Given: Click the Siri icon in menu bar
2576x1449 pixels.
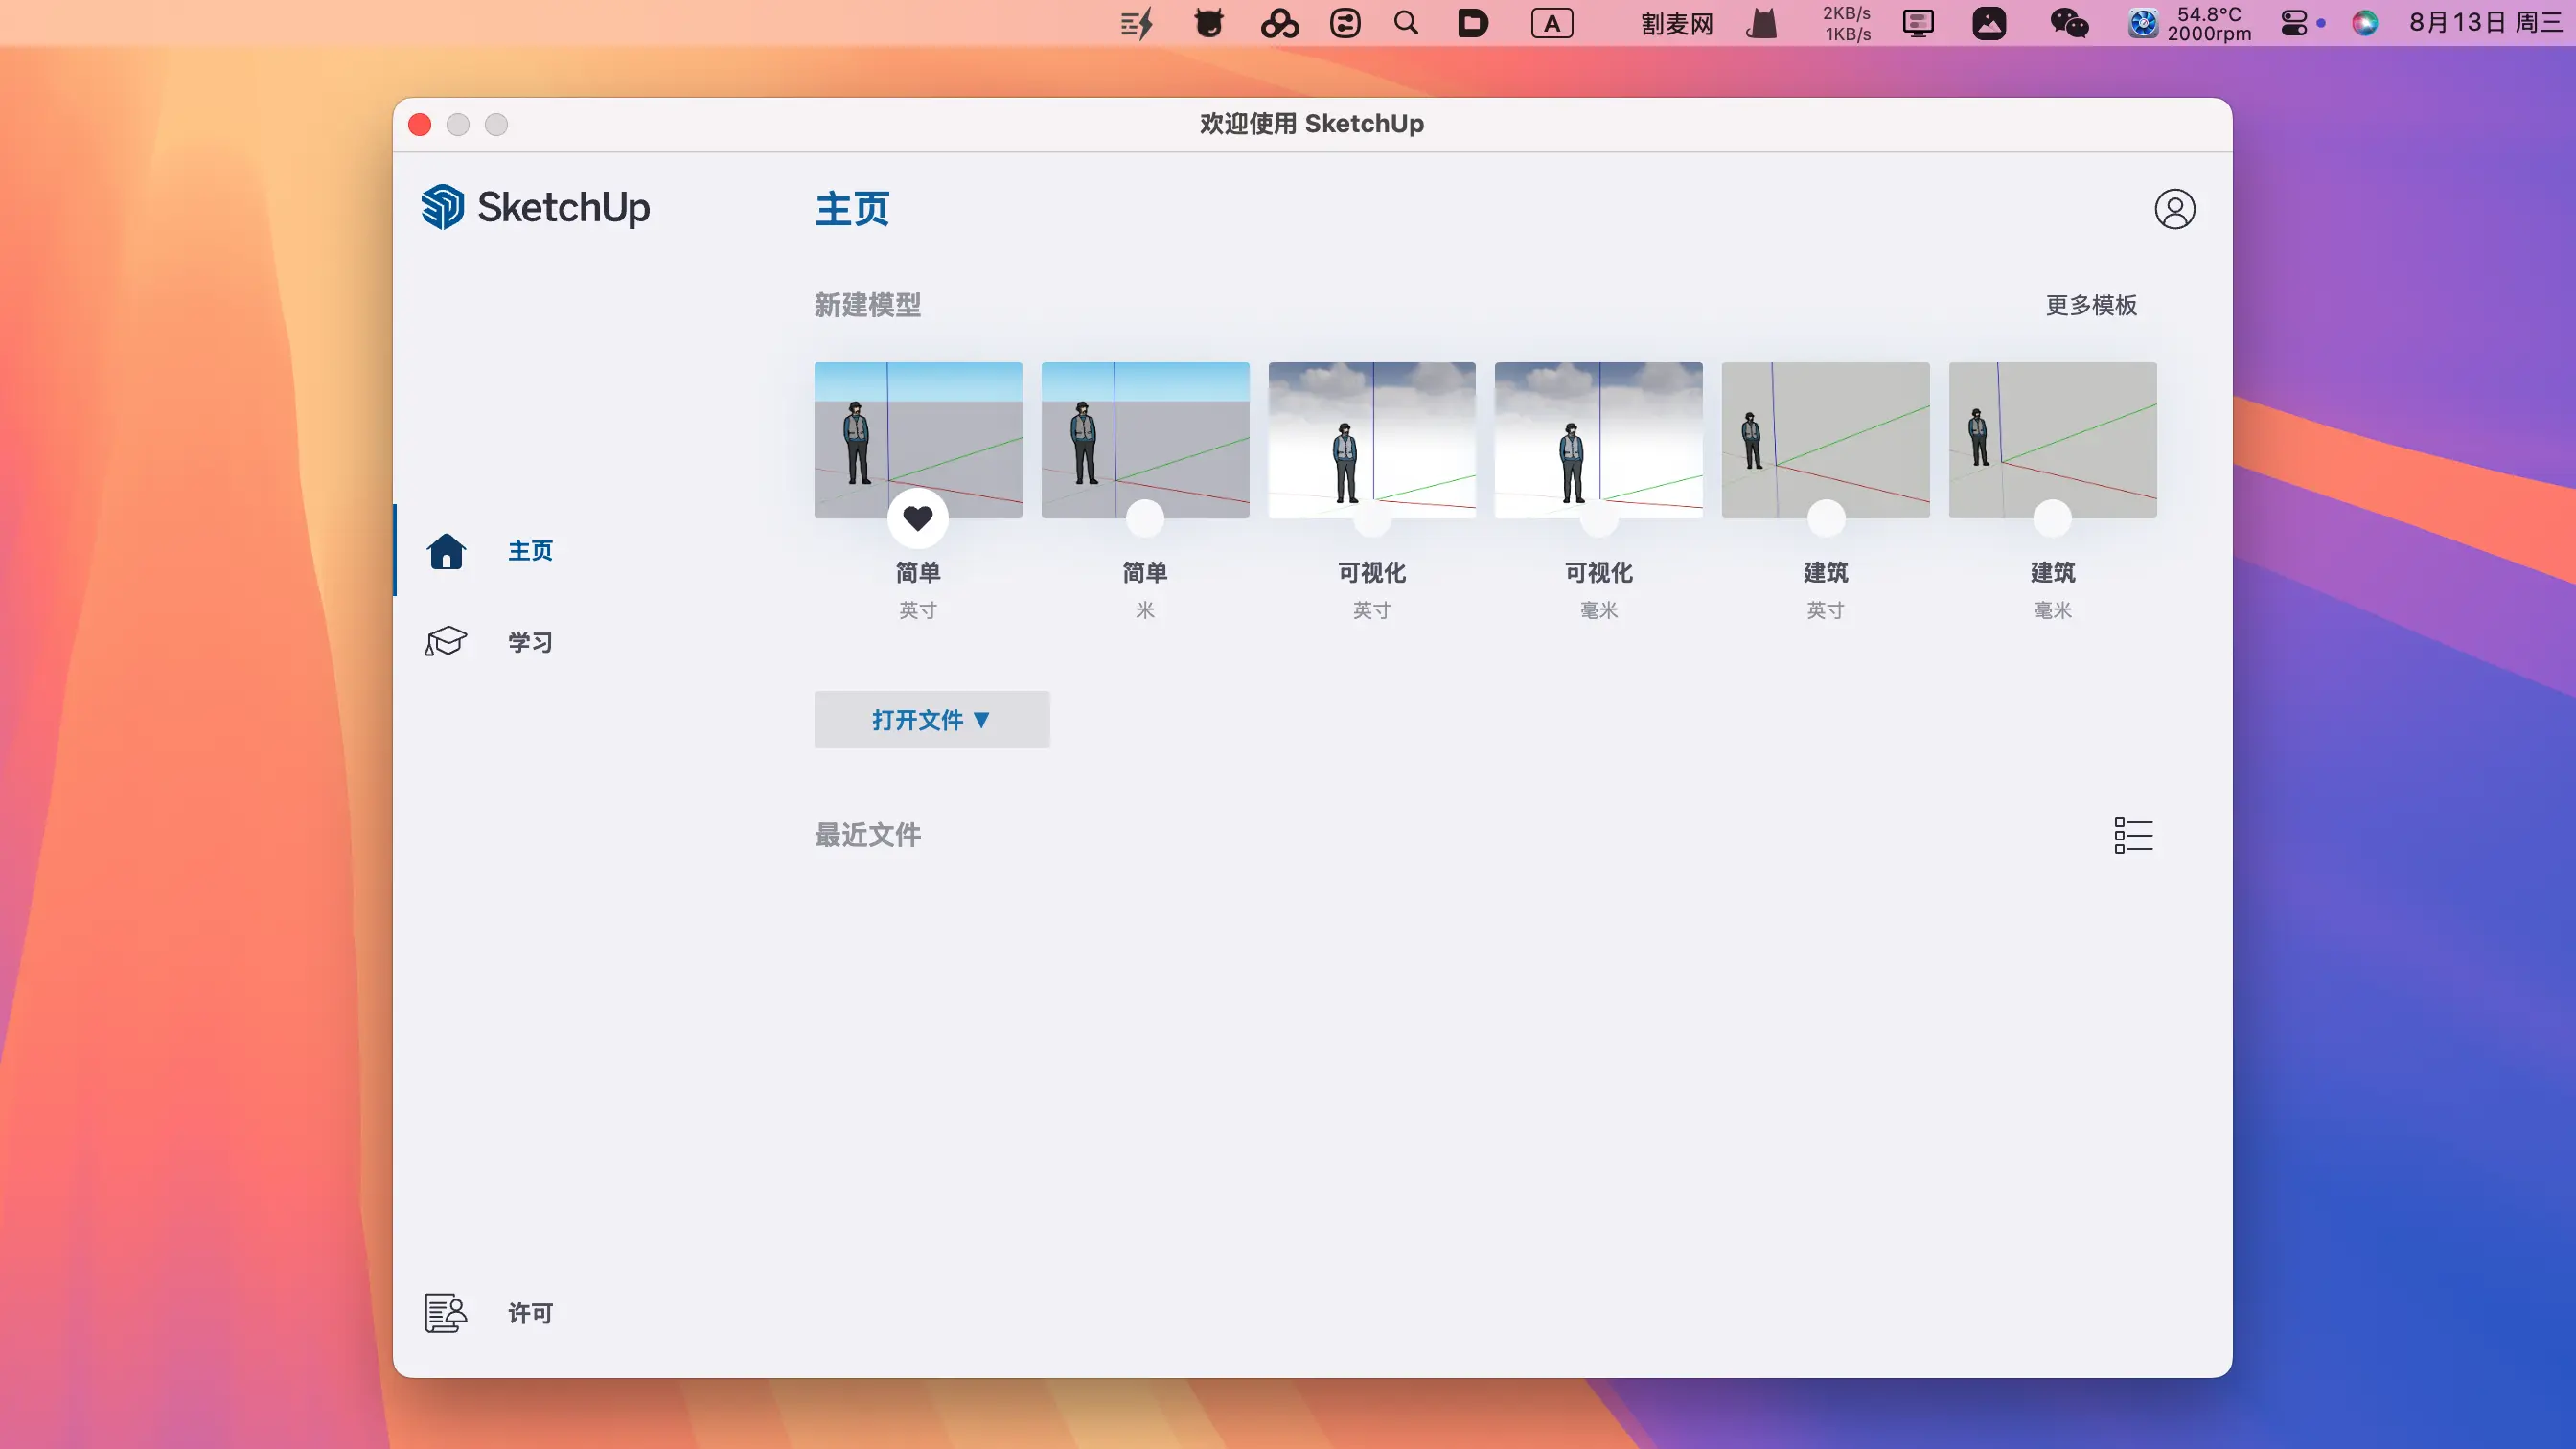Looking at the screenshot, I should (2365, 23).
